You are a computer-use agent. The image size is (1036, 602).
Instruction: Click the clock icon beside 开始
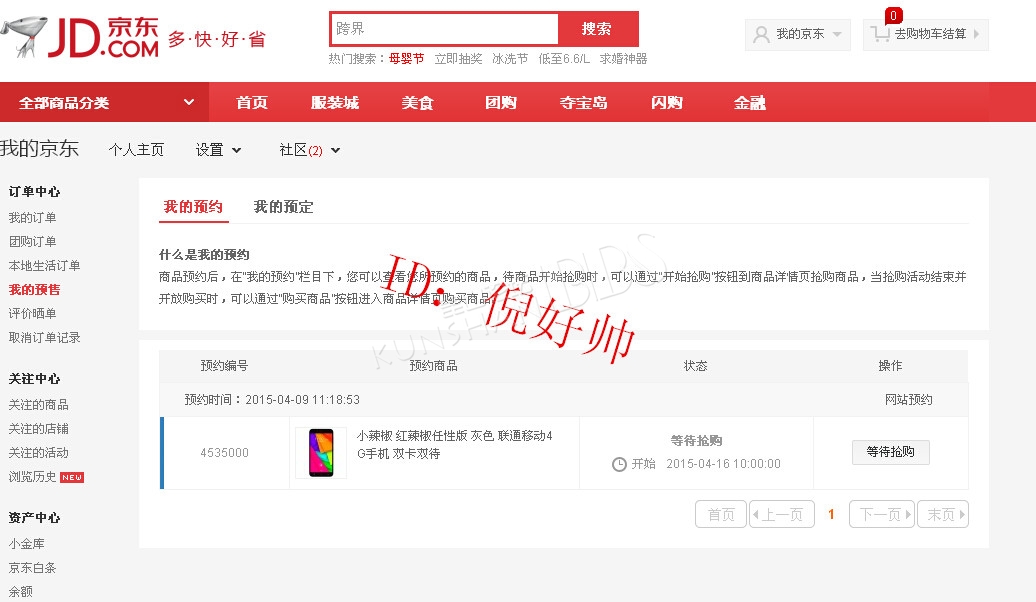coord(619,464)
